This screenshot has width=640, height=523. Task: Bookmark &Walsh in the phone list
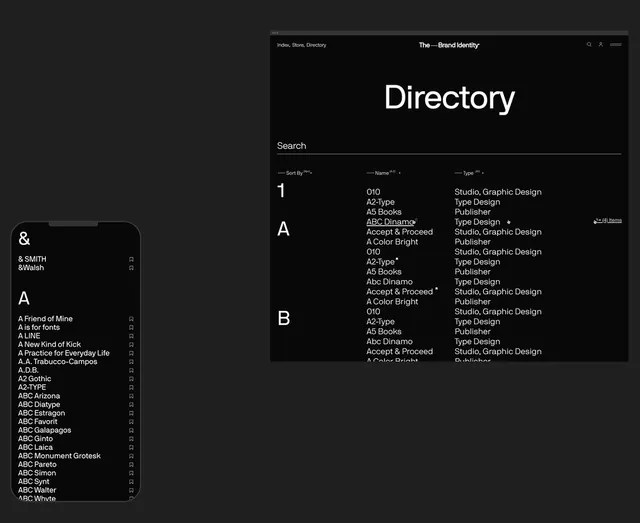coord(131,268)
